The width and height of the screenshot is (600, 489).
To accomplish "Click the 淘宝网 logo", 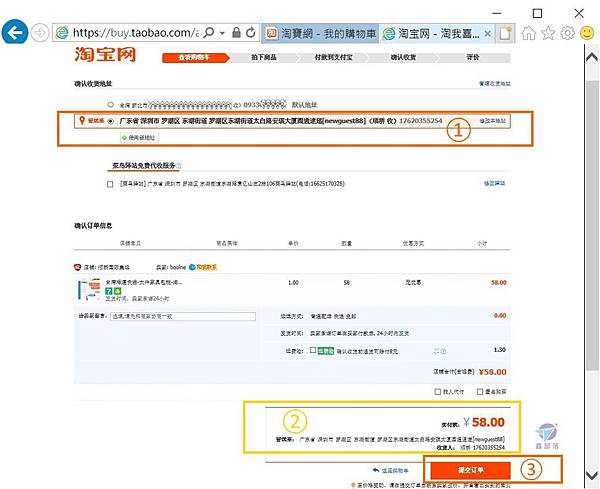I will (x=105, y=54).
